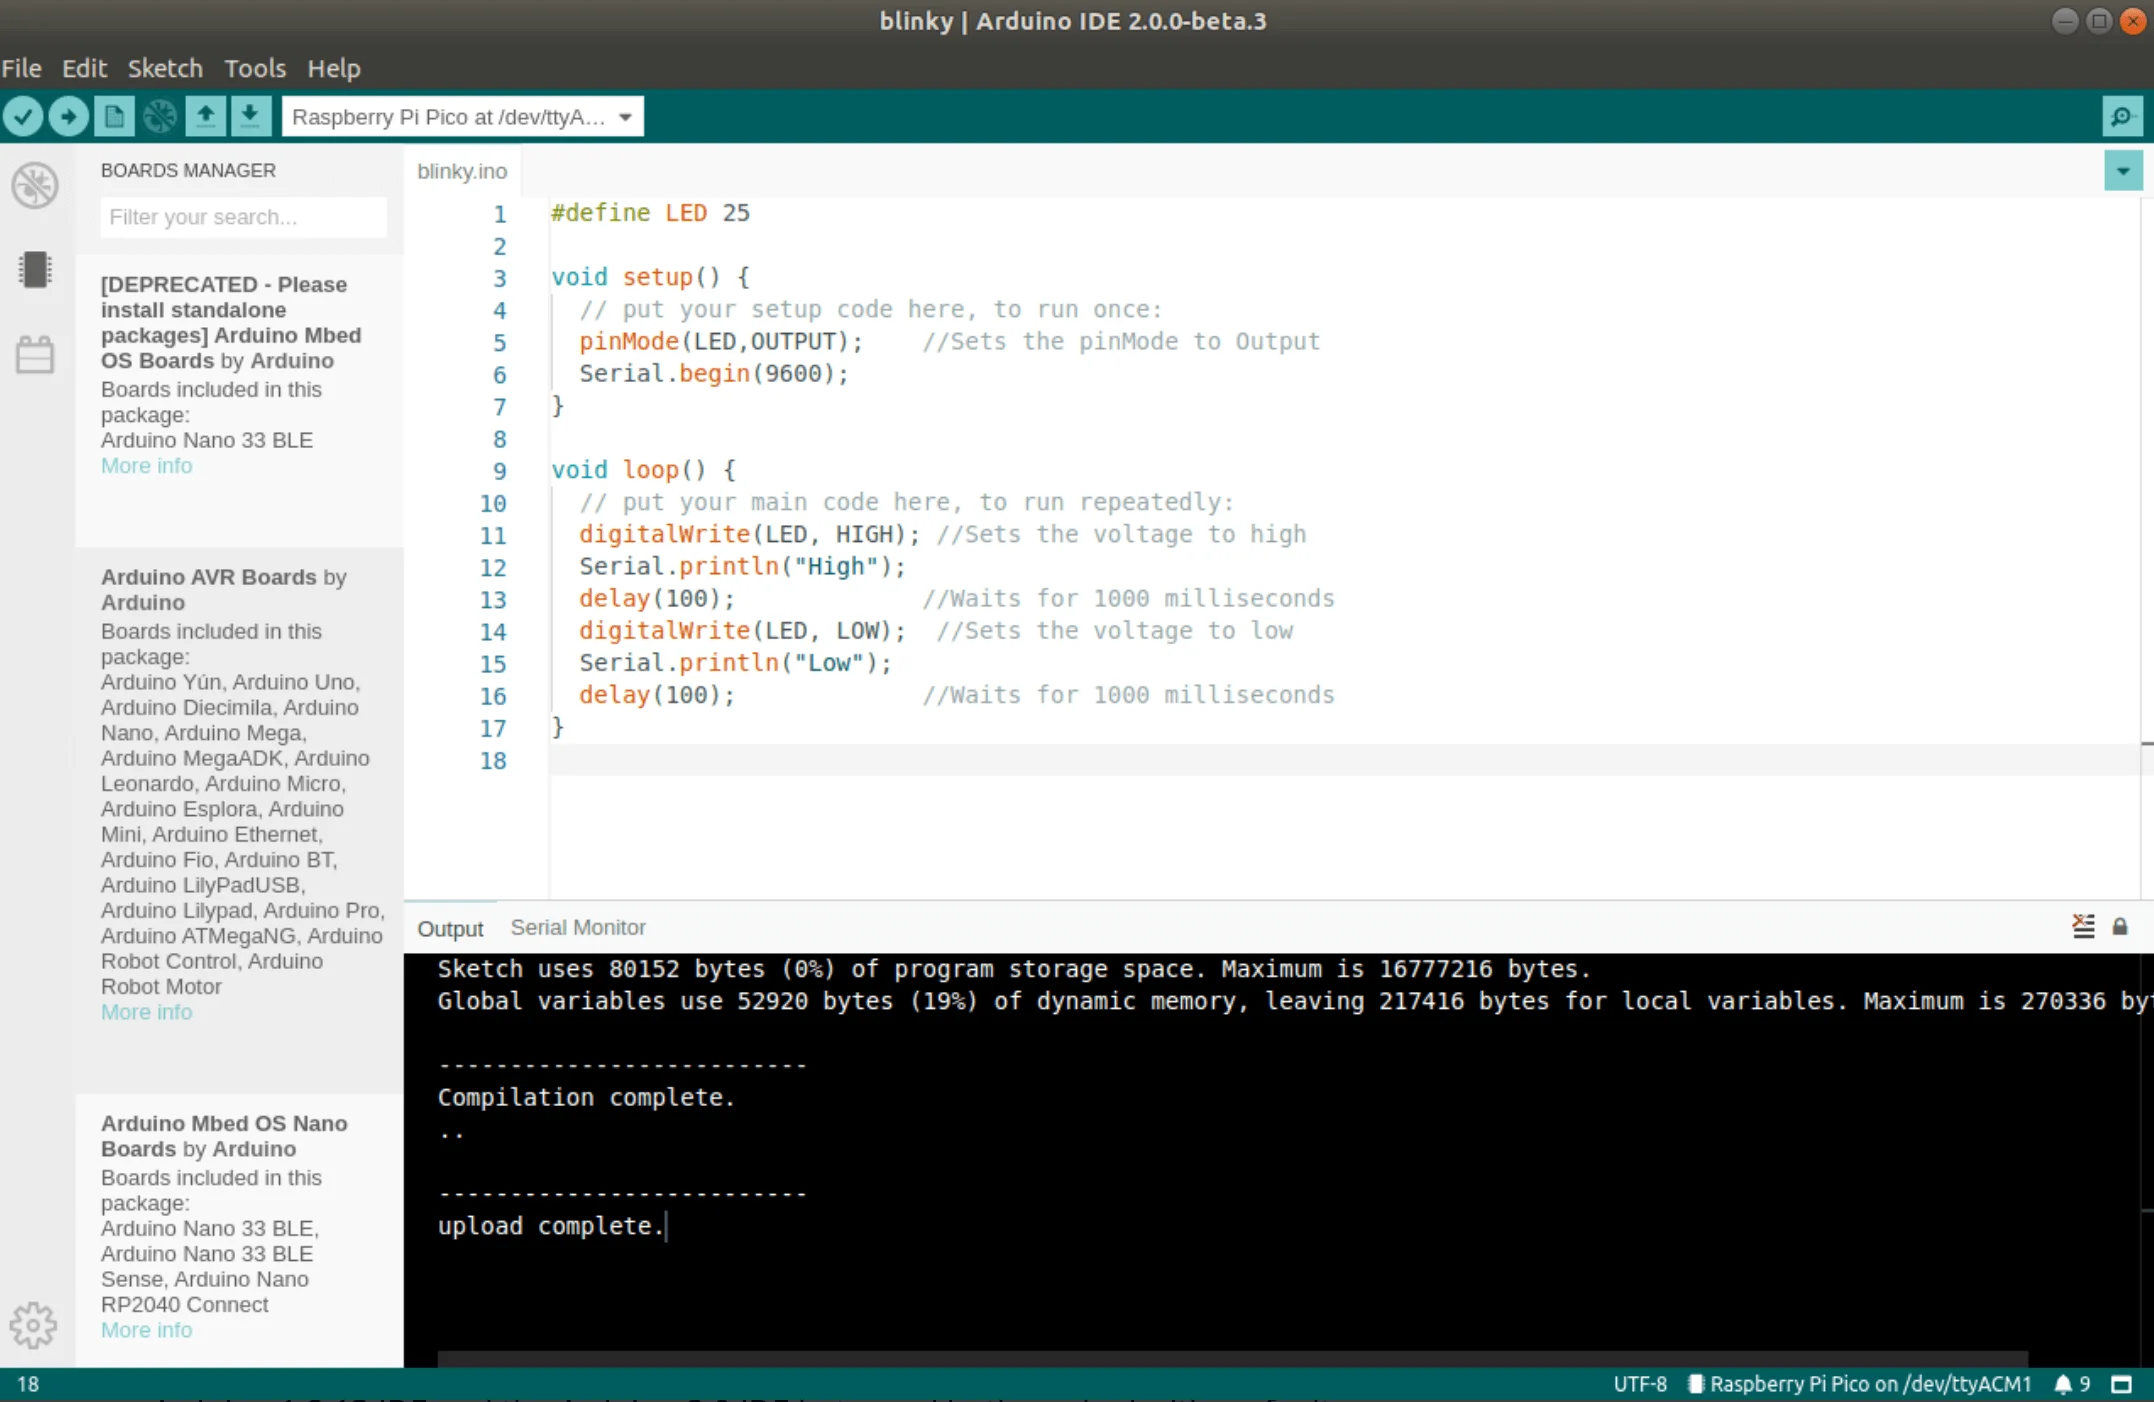
Task: Click the Upload arrow icon
Action: [68, 117]
